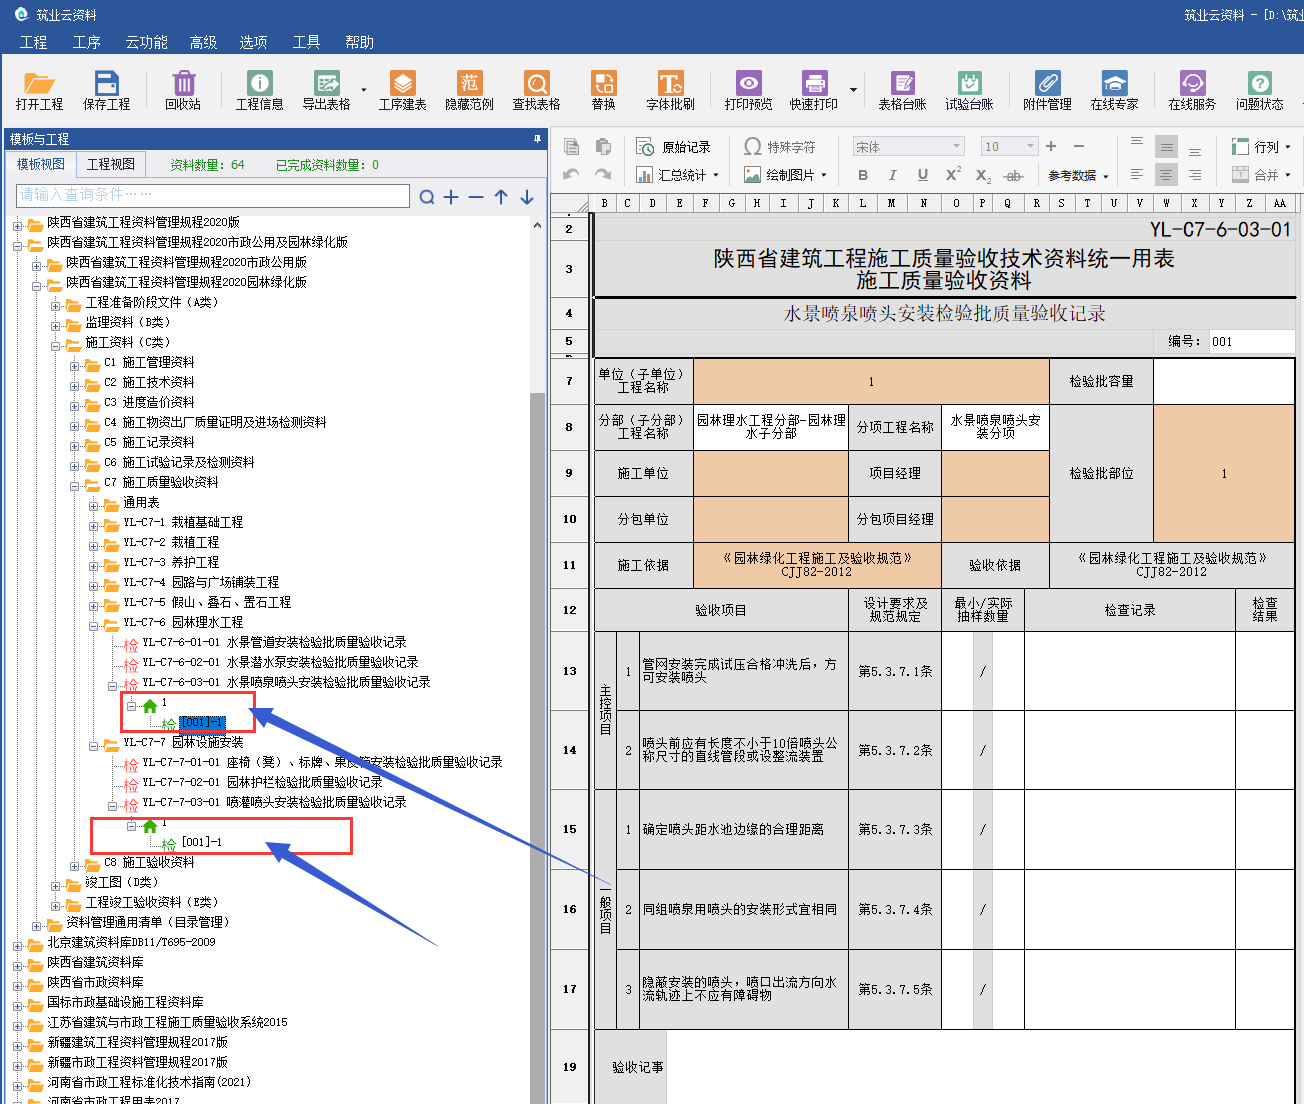Select 竣工图（D类） tree item
The image size is (1304, 1104).
[122, 882]
